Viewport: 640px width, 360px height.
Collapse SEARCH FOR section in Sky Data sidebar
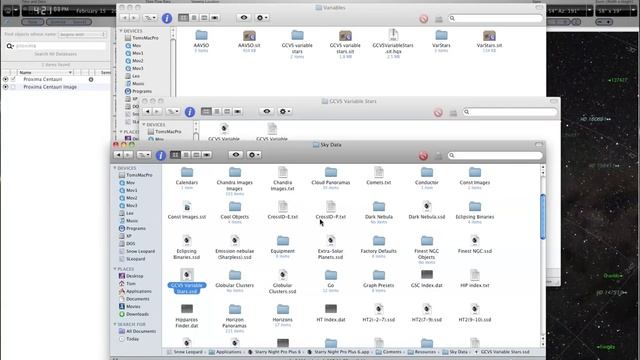point(115,324)
